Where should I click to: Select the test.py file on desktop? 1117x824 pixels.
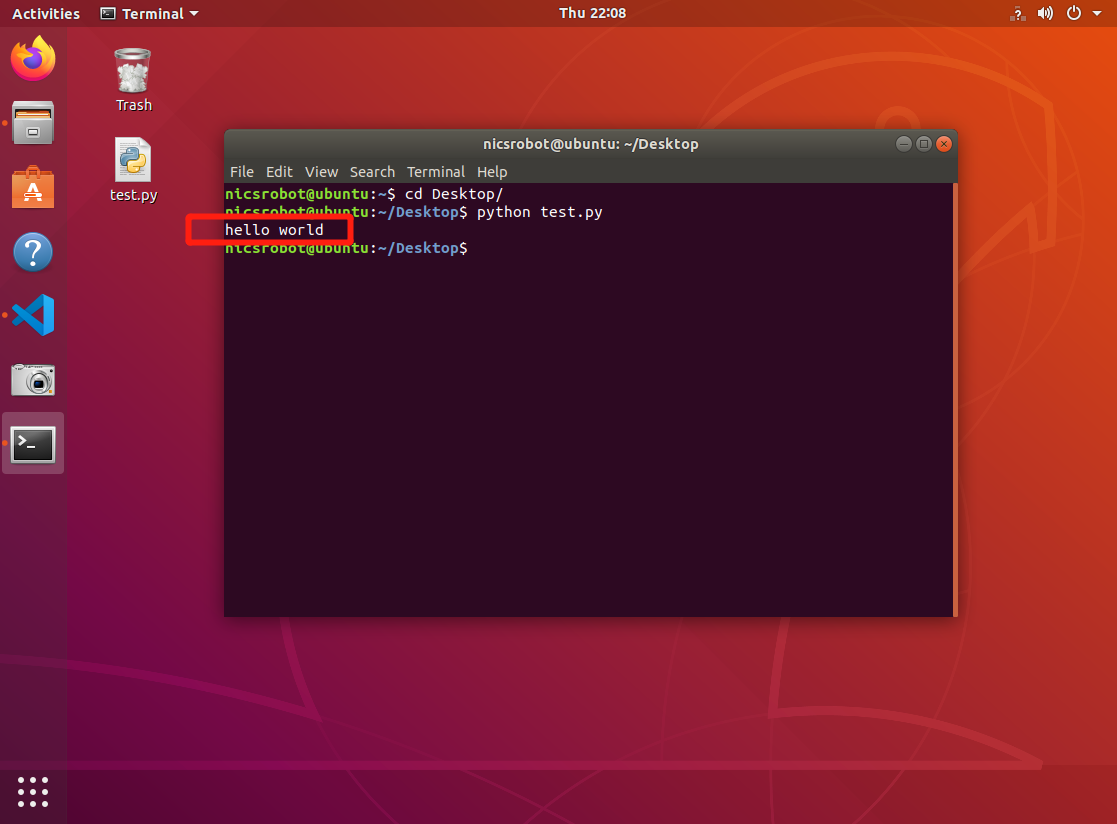[x=133, y=170]
